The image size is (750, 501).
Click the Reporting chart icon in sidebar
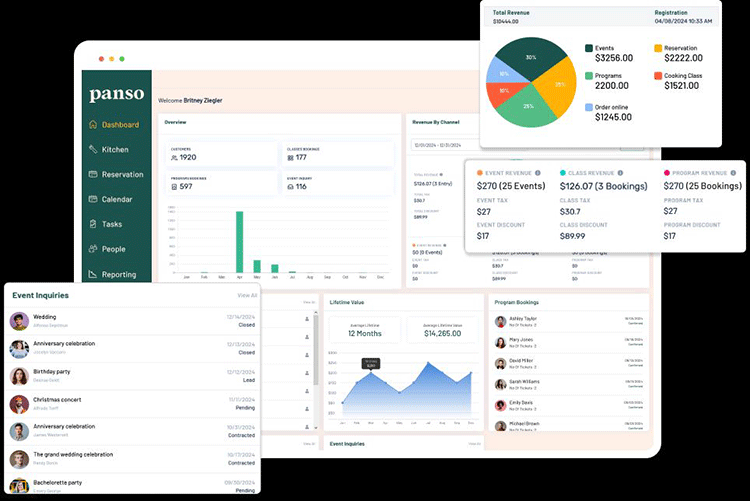[93, 274]
